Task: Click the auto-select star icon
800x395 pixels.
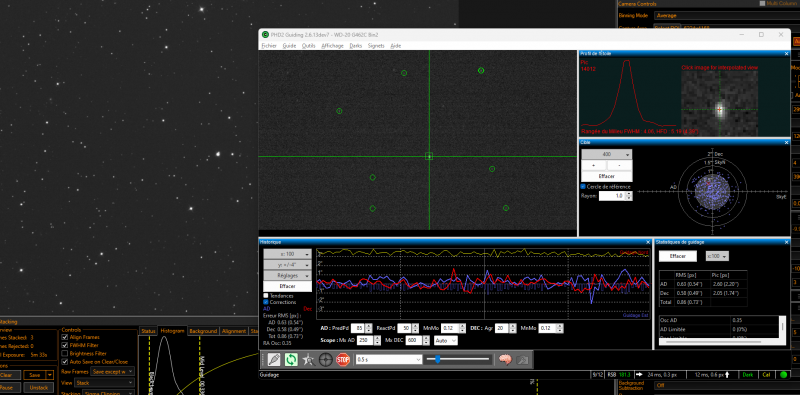Action: (308, 360)
